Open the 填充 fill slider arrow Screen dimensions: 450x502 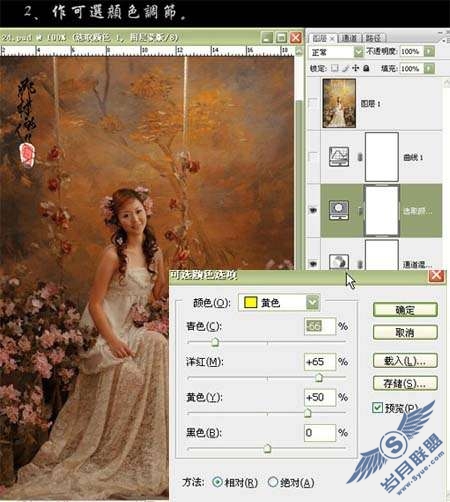point(429,68)
